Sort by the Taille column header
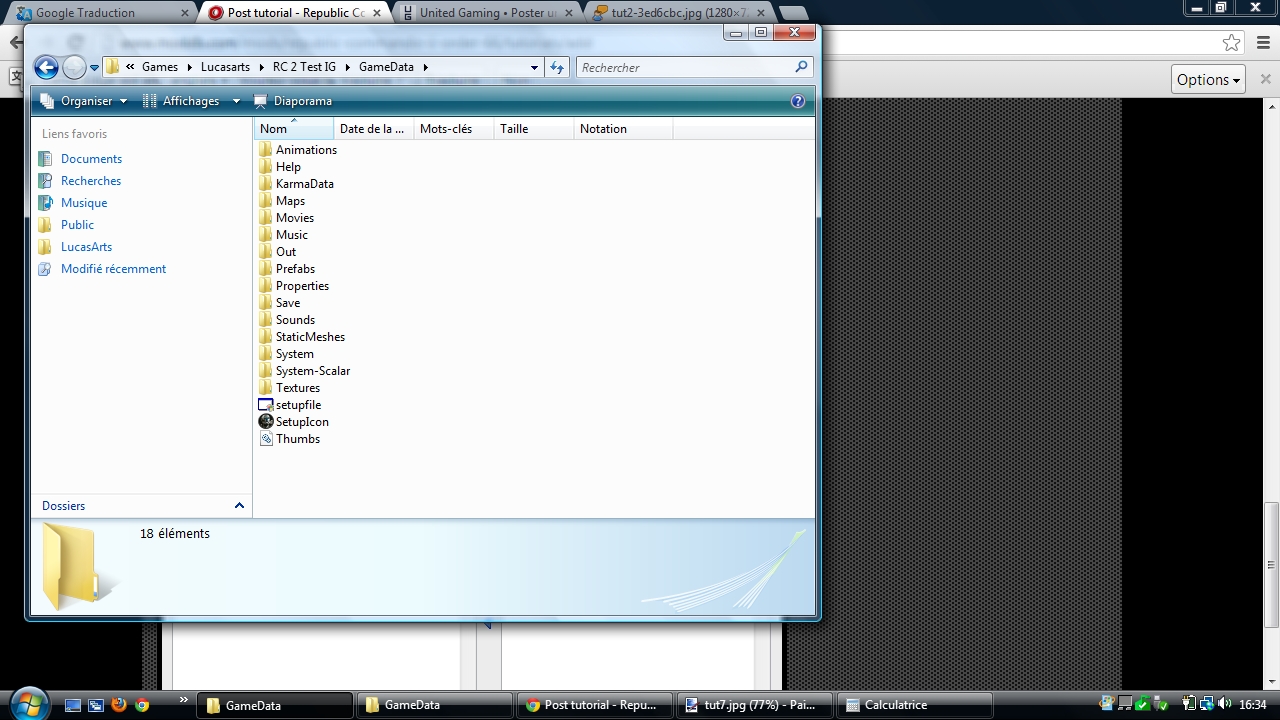1280x720 pixels. point(534,129)
